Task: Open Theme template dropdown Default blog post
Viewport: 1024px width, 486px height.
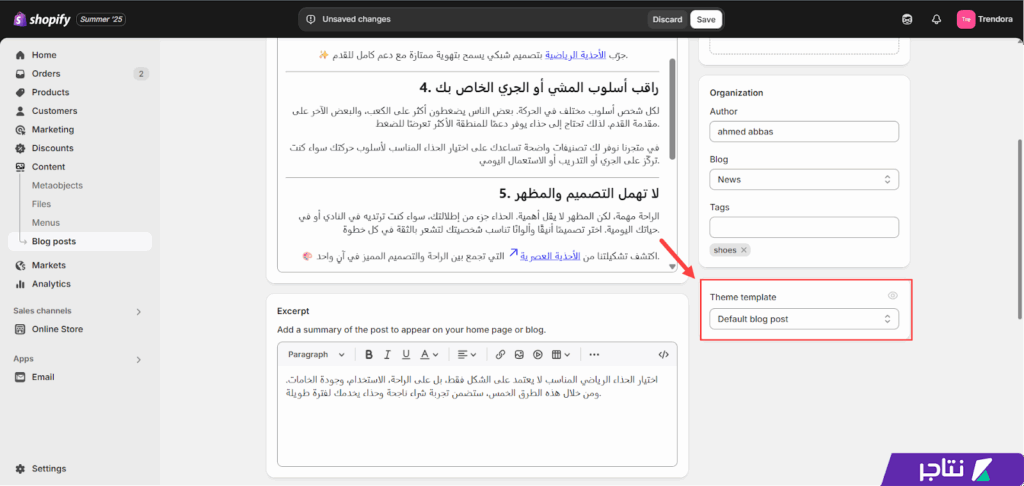Action: 804,319
